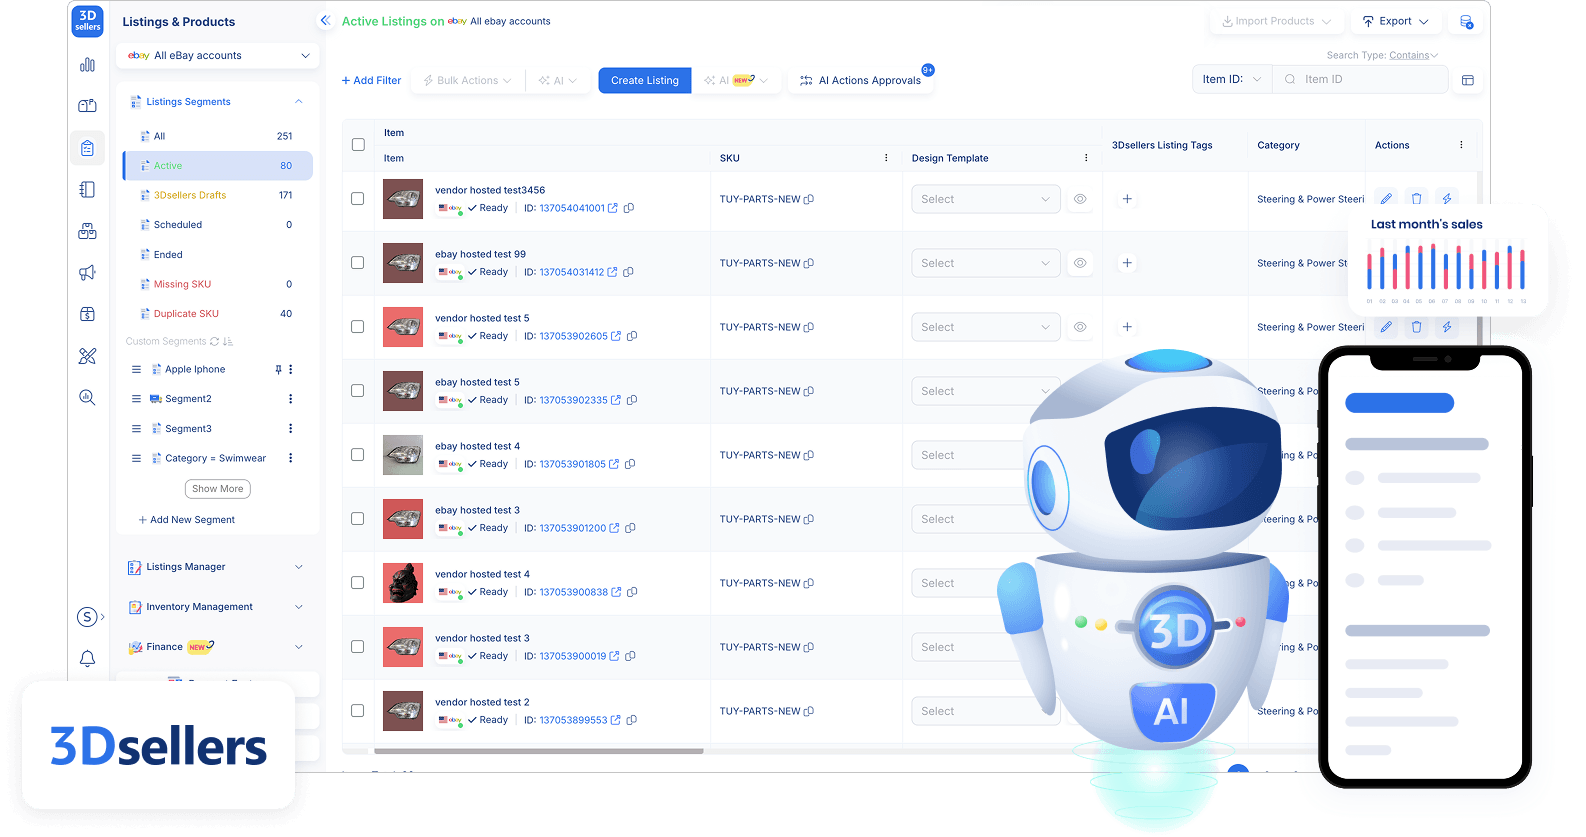Expand Listings Manager section
Viewport: 1586px width, 837px height.
(x=217, y=567)
